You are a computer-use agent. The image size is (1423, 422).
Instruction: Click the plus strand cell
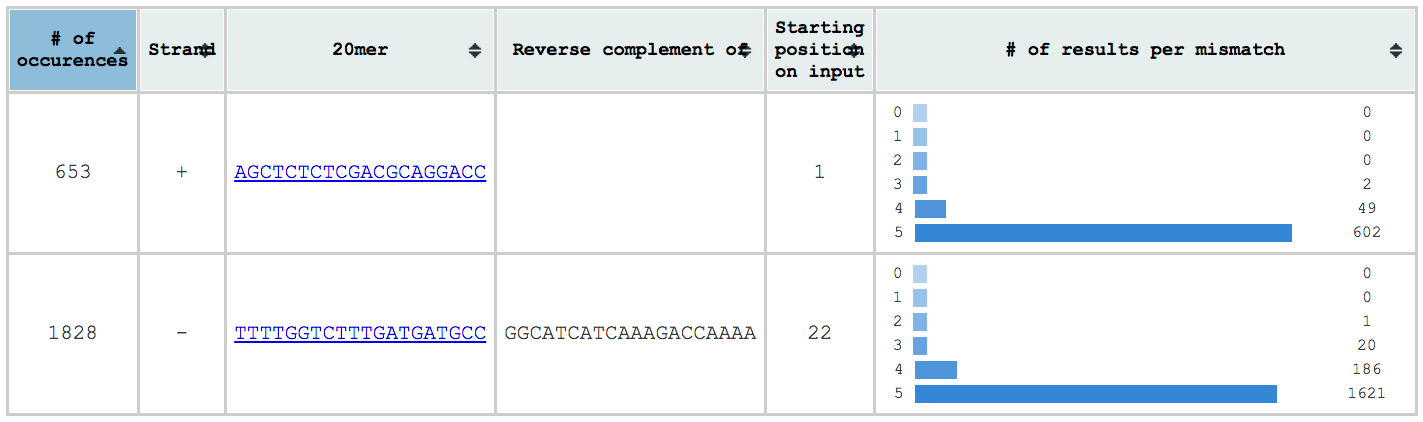(182, 172)
